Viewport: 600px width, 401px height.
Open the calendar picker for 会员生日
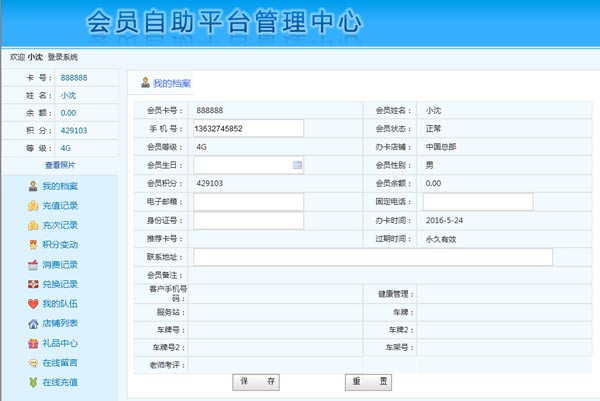pos(297,165)
